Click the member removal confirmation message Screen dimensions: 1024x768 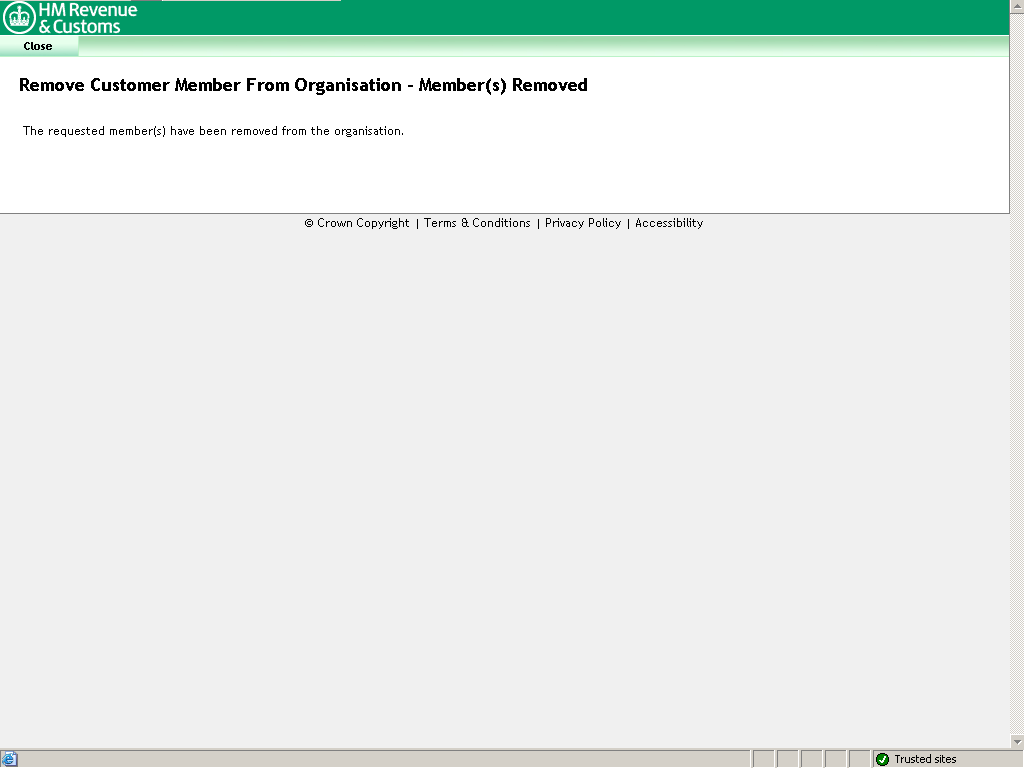[213, 131]
